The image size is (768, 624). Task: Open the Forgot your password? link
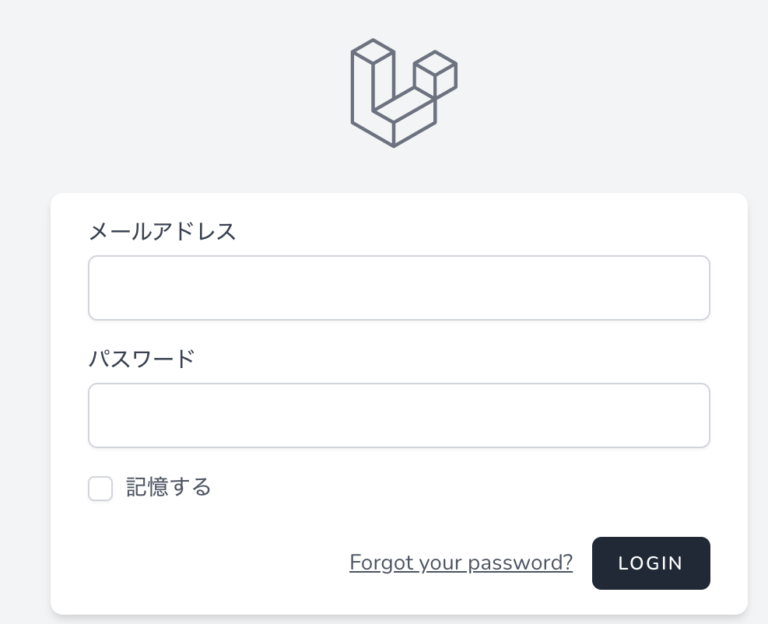pos(461,563)
